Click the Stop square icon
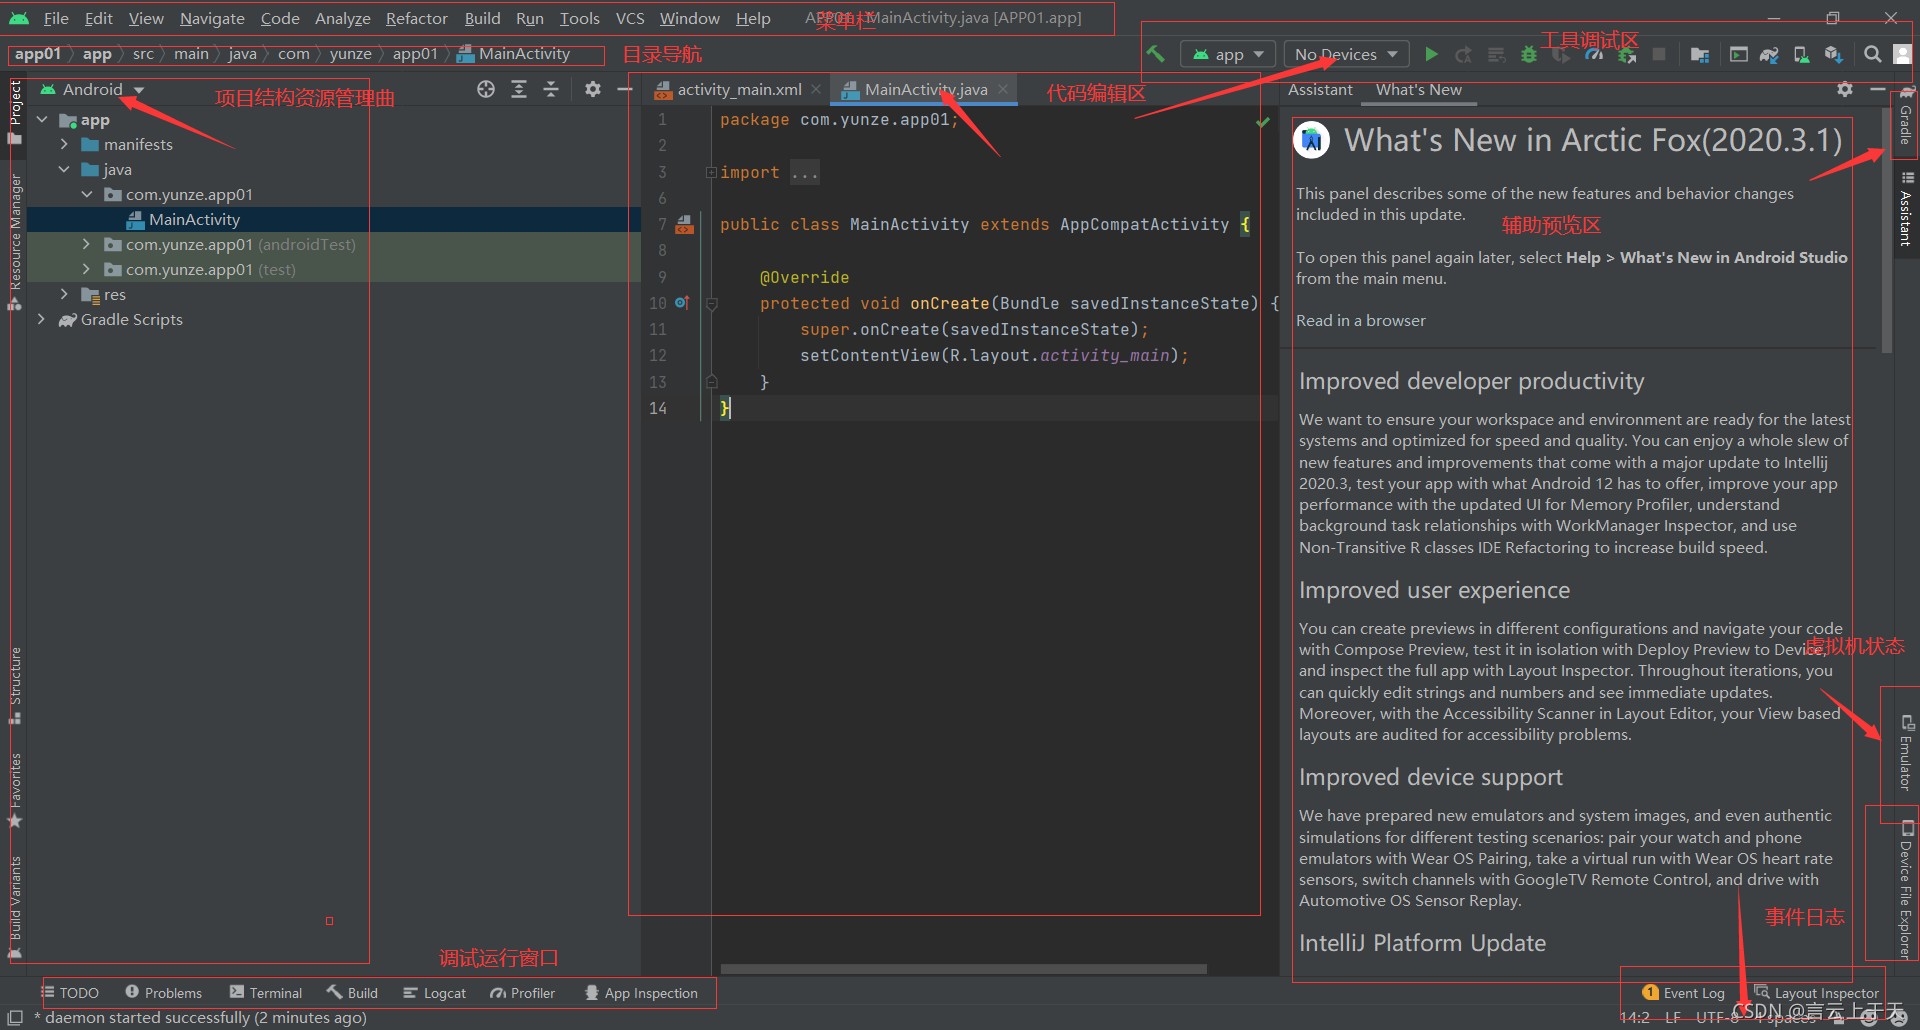Image resolution: width=1920 pixels, height=1030 pixels. point(1659,54)
